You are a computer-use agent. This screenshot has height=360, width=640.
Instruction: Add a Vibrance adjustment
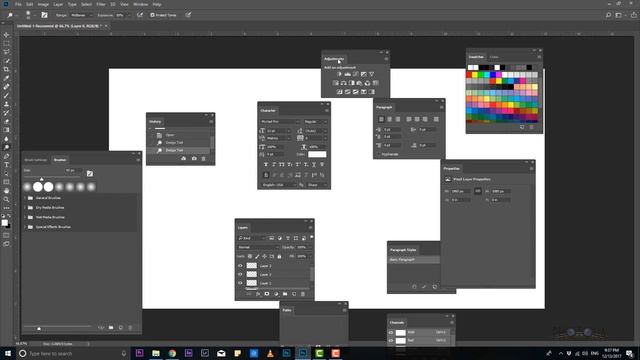pos(371,74)
